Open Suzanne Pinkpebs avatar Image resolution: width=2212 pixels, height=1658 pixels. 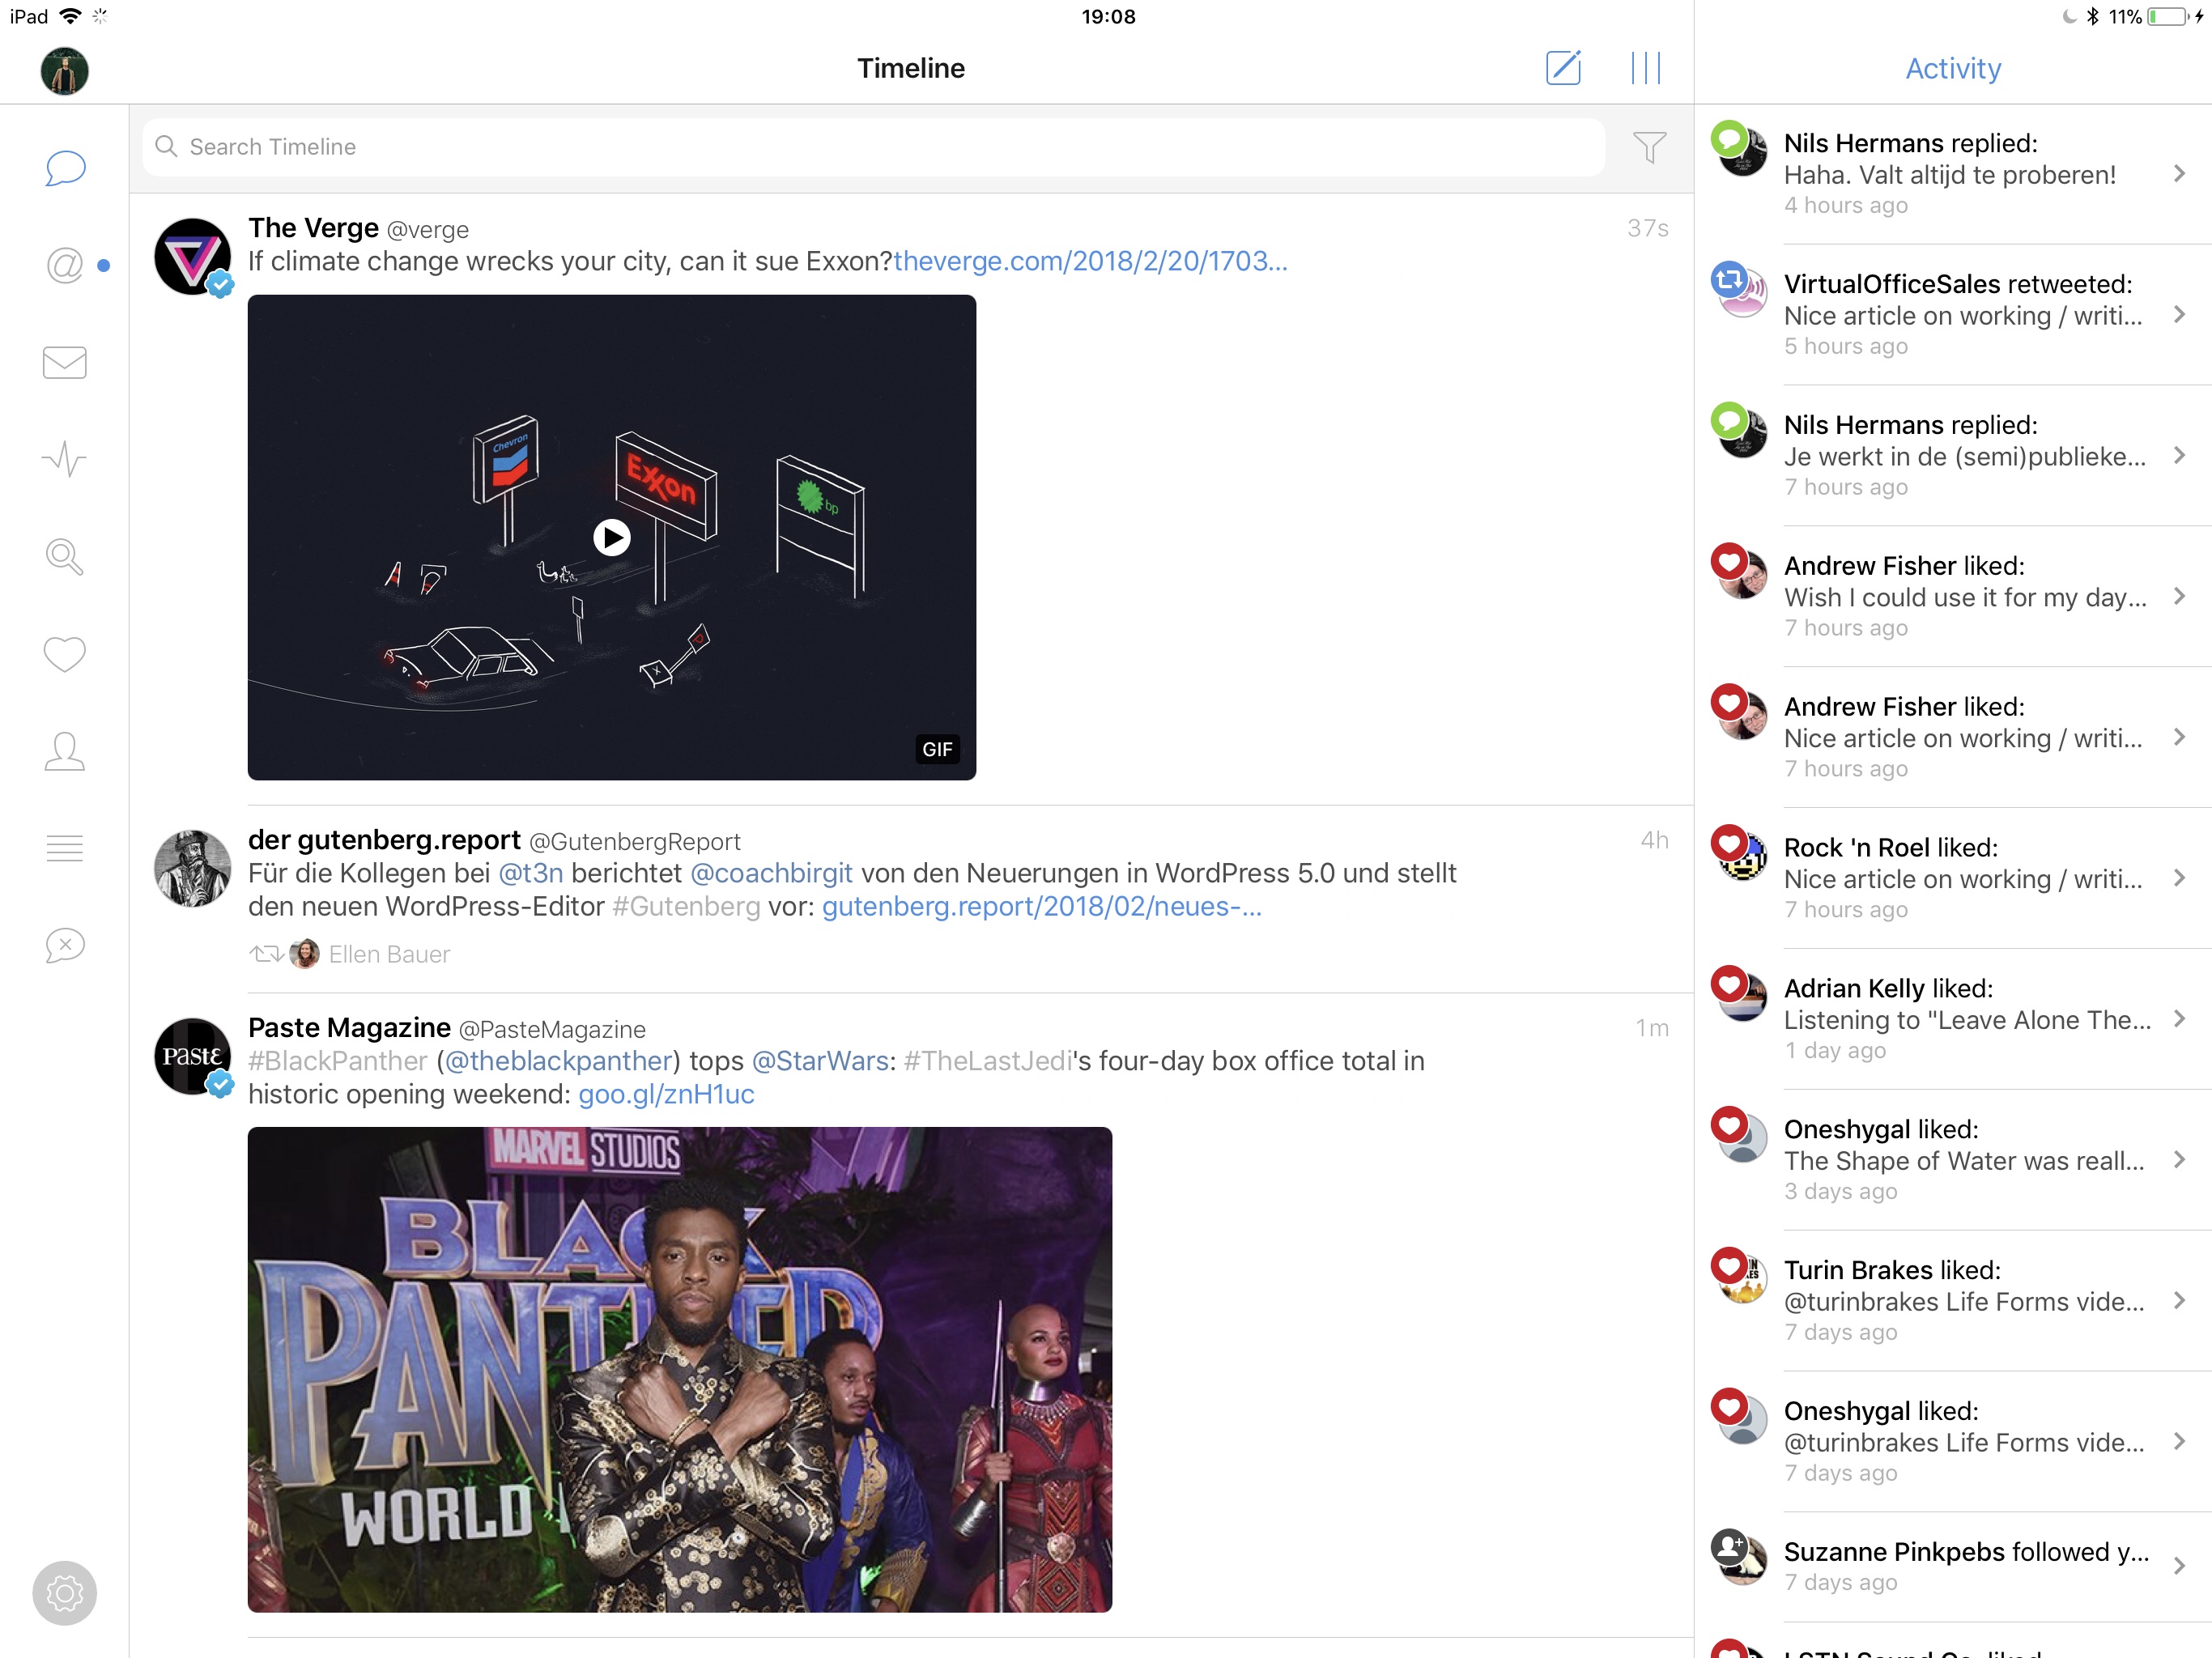click(x=1743, y=1560)
